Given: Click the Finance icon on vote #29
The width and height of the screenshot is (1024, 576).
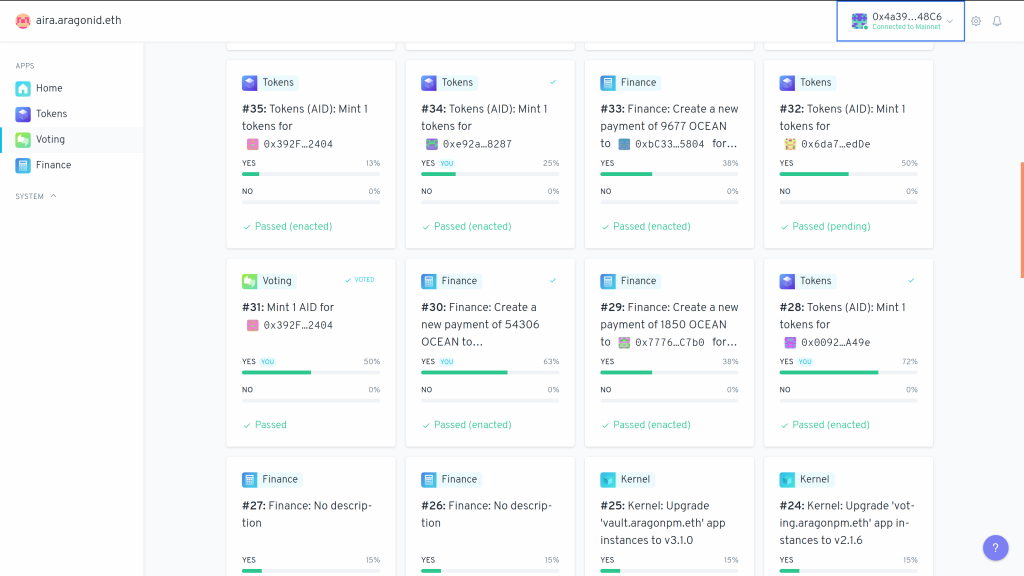Looking at the screenshot, I should click(608, 281).
